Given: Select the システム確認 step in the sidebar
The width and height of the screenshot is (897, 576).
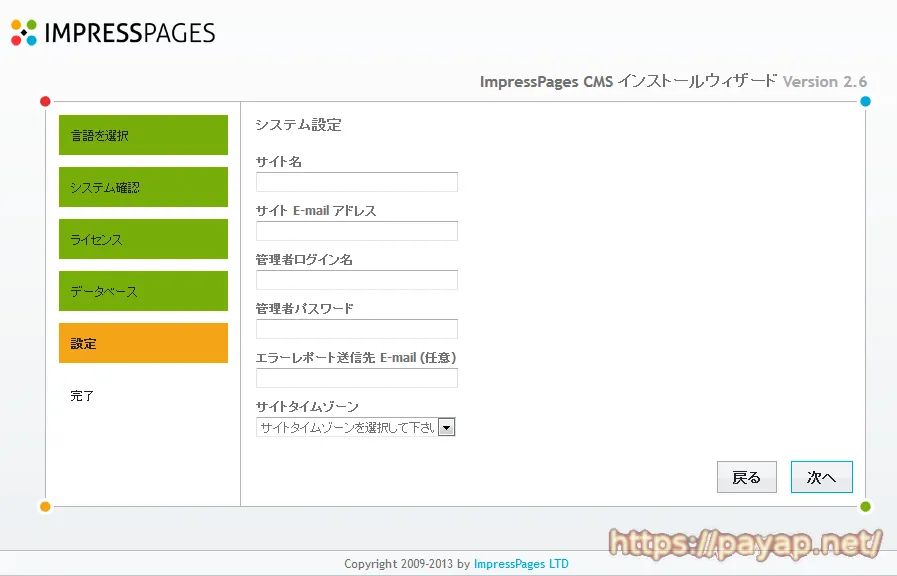Looking at the screenshot, I should pyautogui.click(x=142, y=187).
